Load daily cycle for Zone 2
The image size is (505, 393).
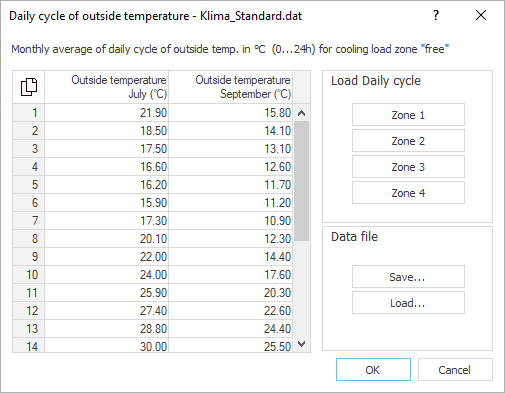click(x=408, y=141)
